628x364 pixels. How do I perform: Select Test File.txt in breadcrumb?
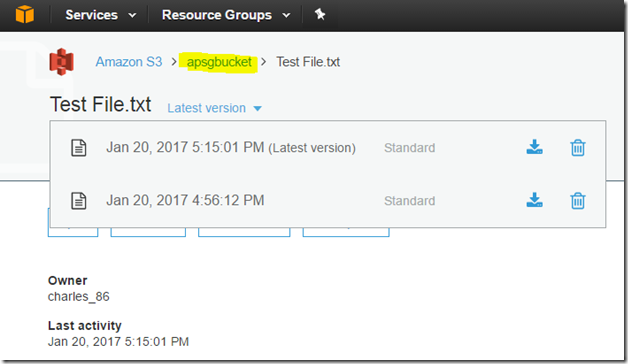point(308,62)
